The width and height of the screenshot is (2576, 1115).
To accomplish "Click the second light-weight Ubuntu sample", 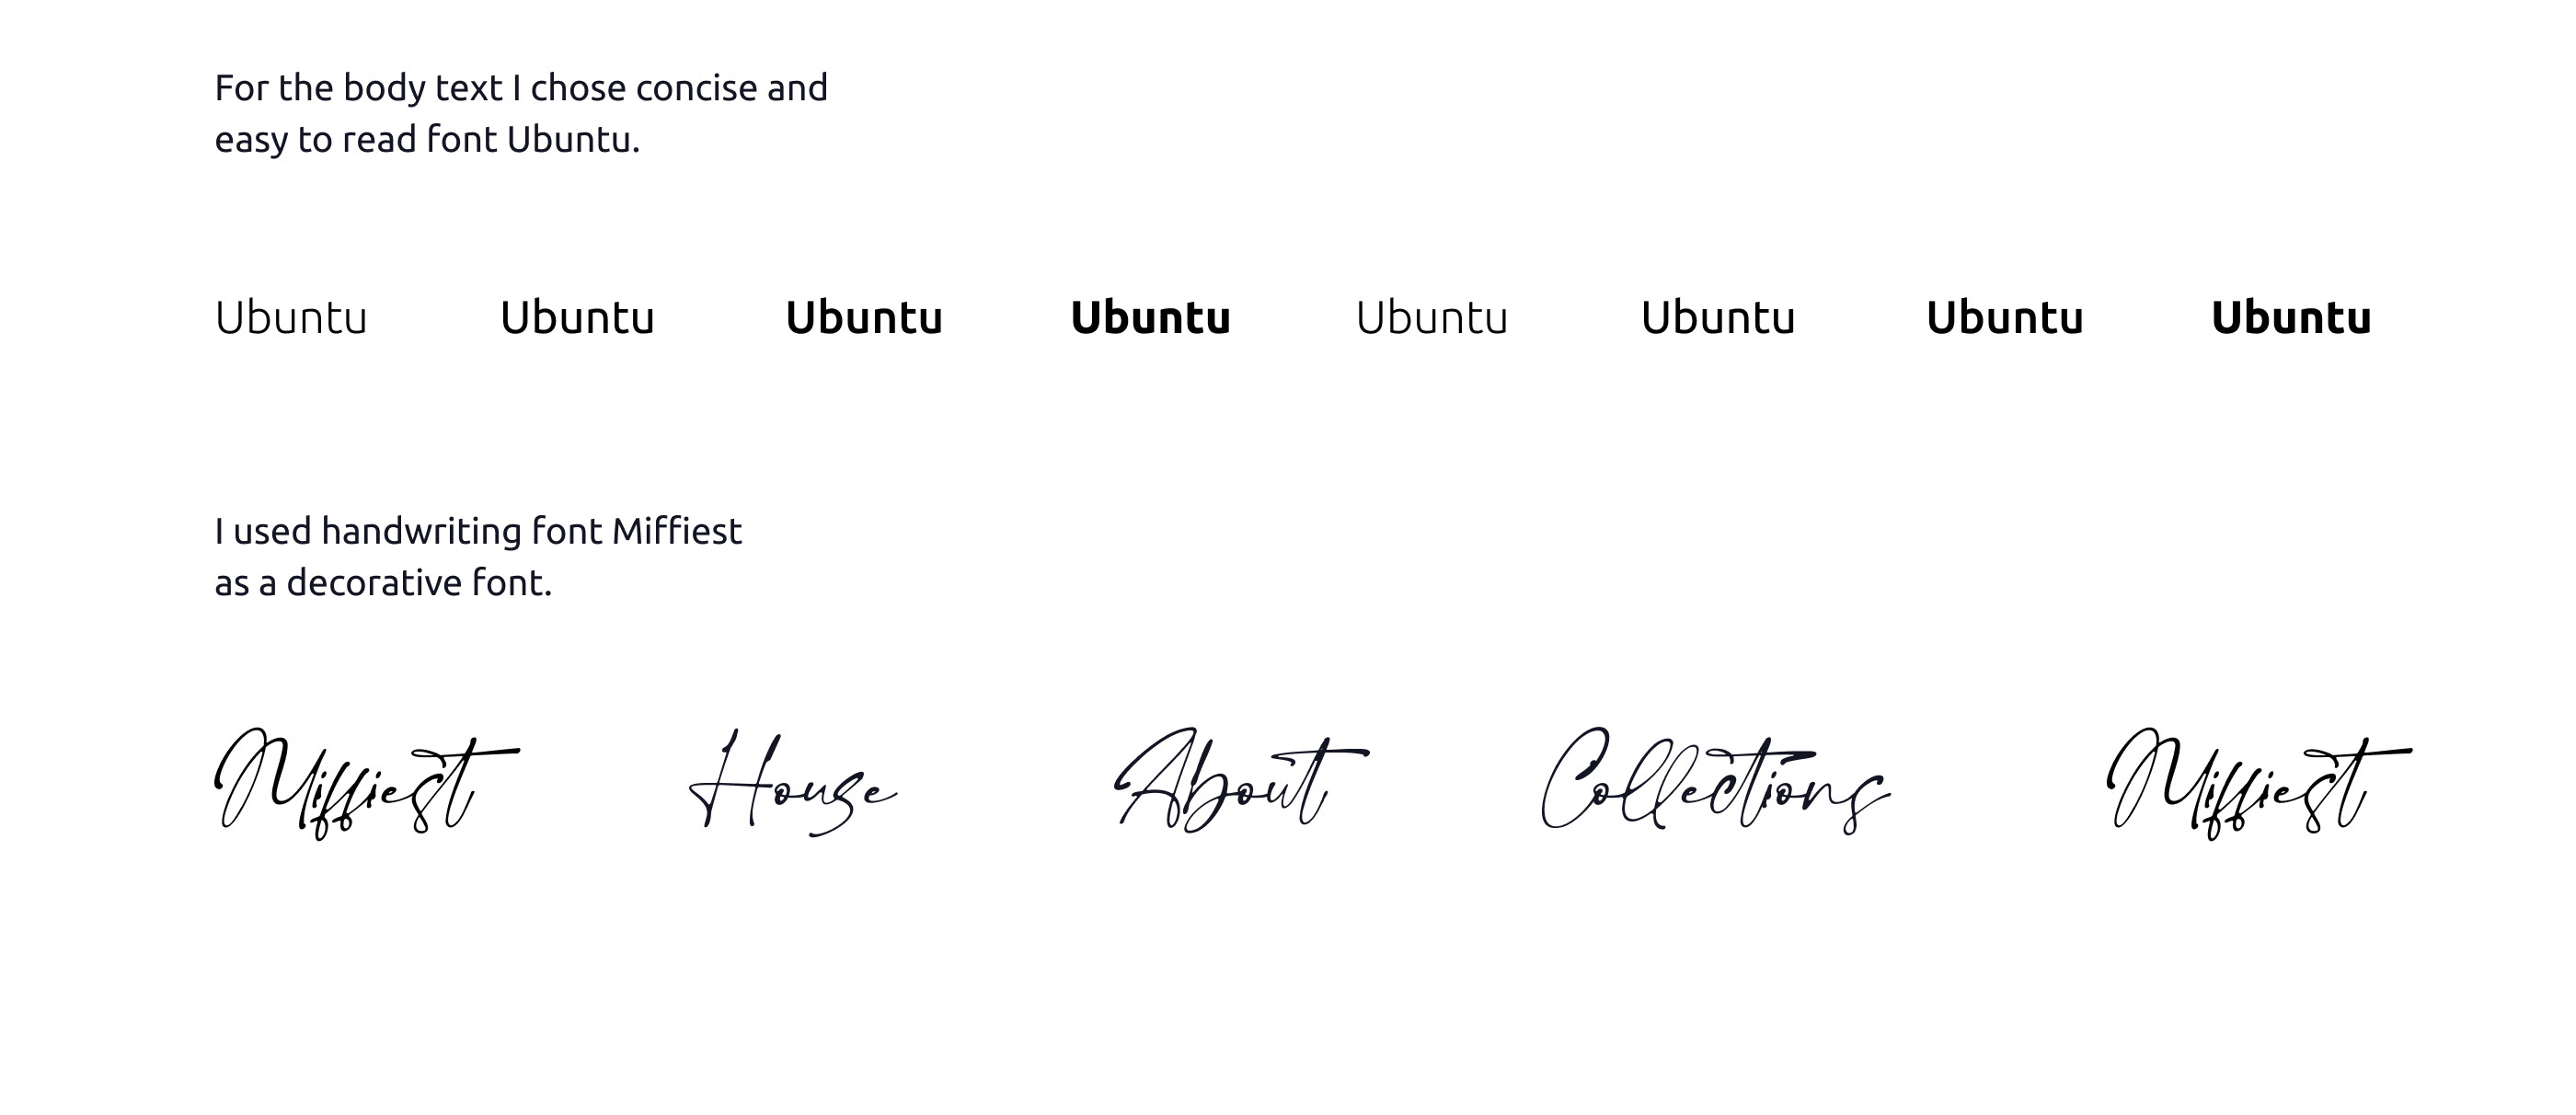I will [x=1431, y=318].
